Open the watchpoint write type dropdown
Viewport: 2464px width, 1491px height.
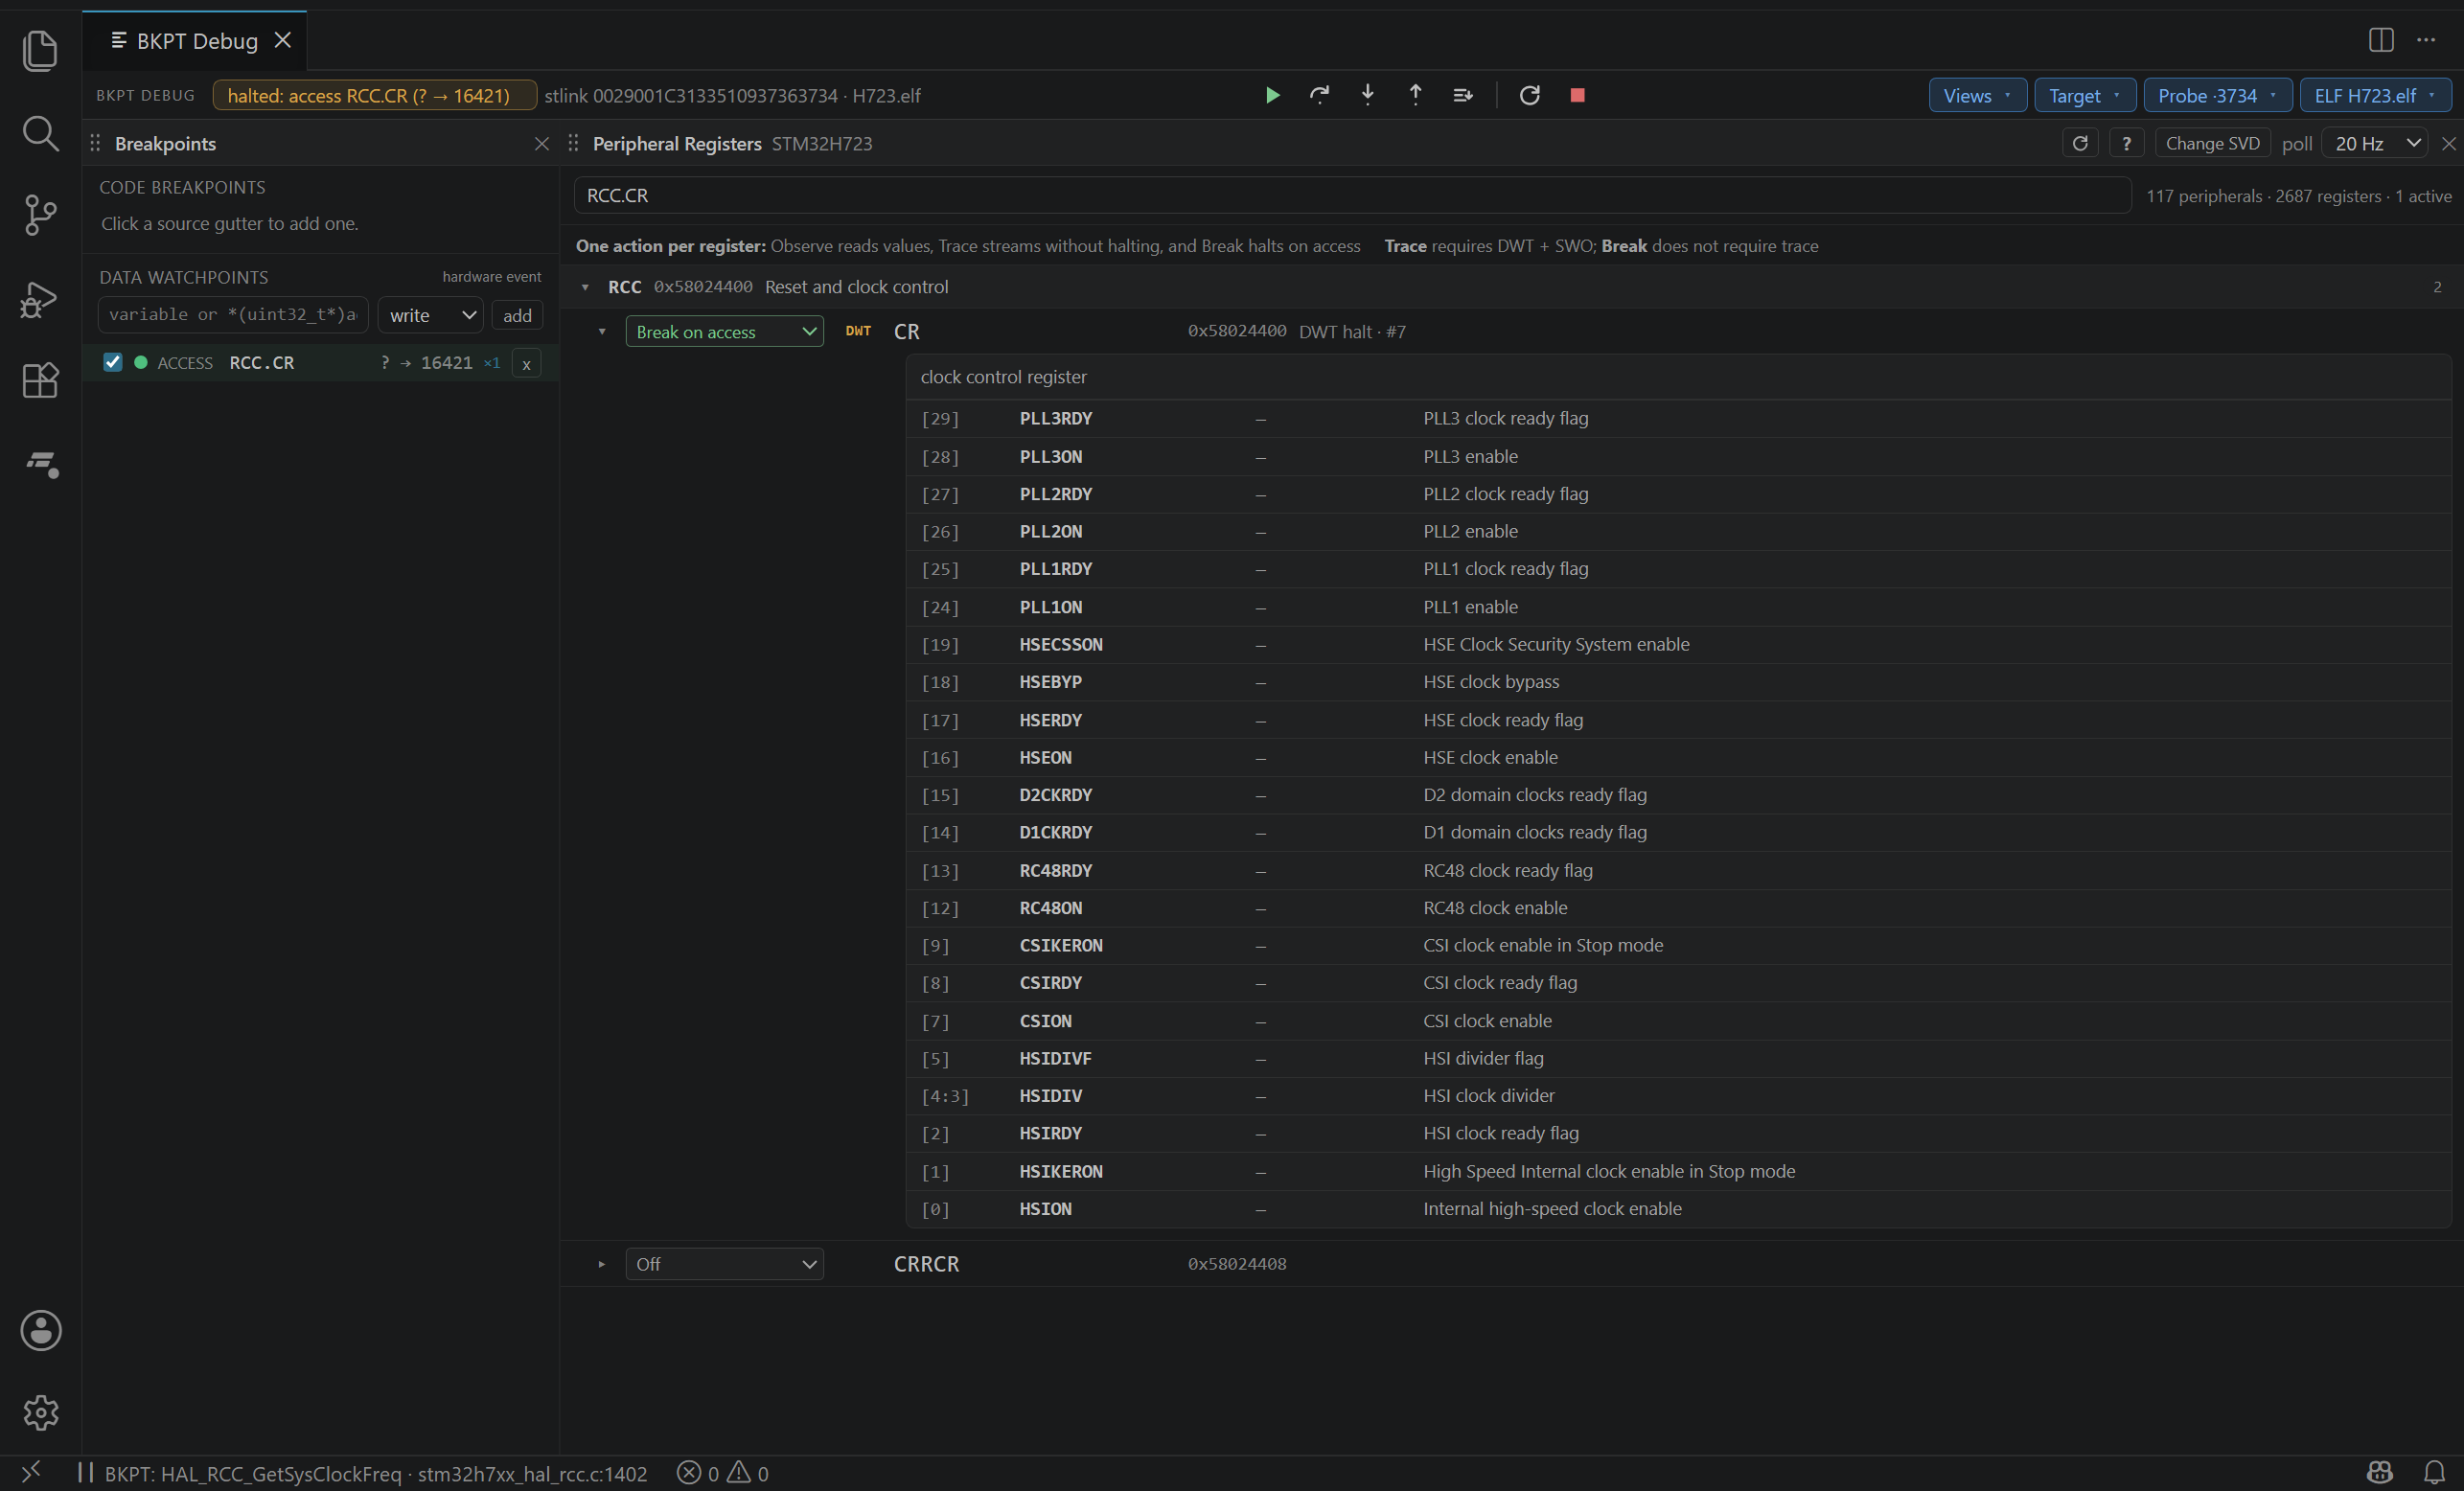click(431, 315)
